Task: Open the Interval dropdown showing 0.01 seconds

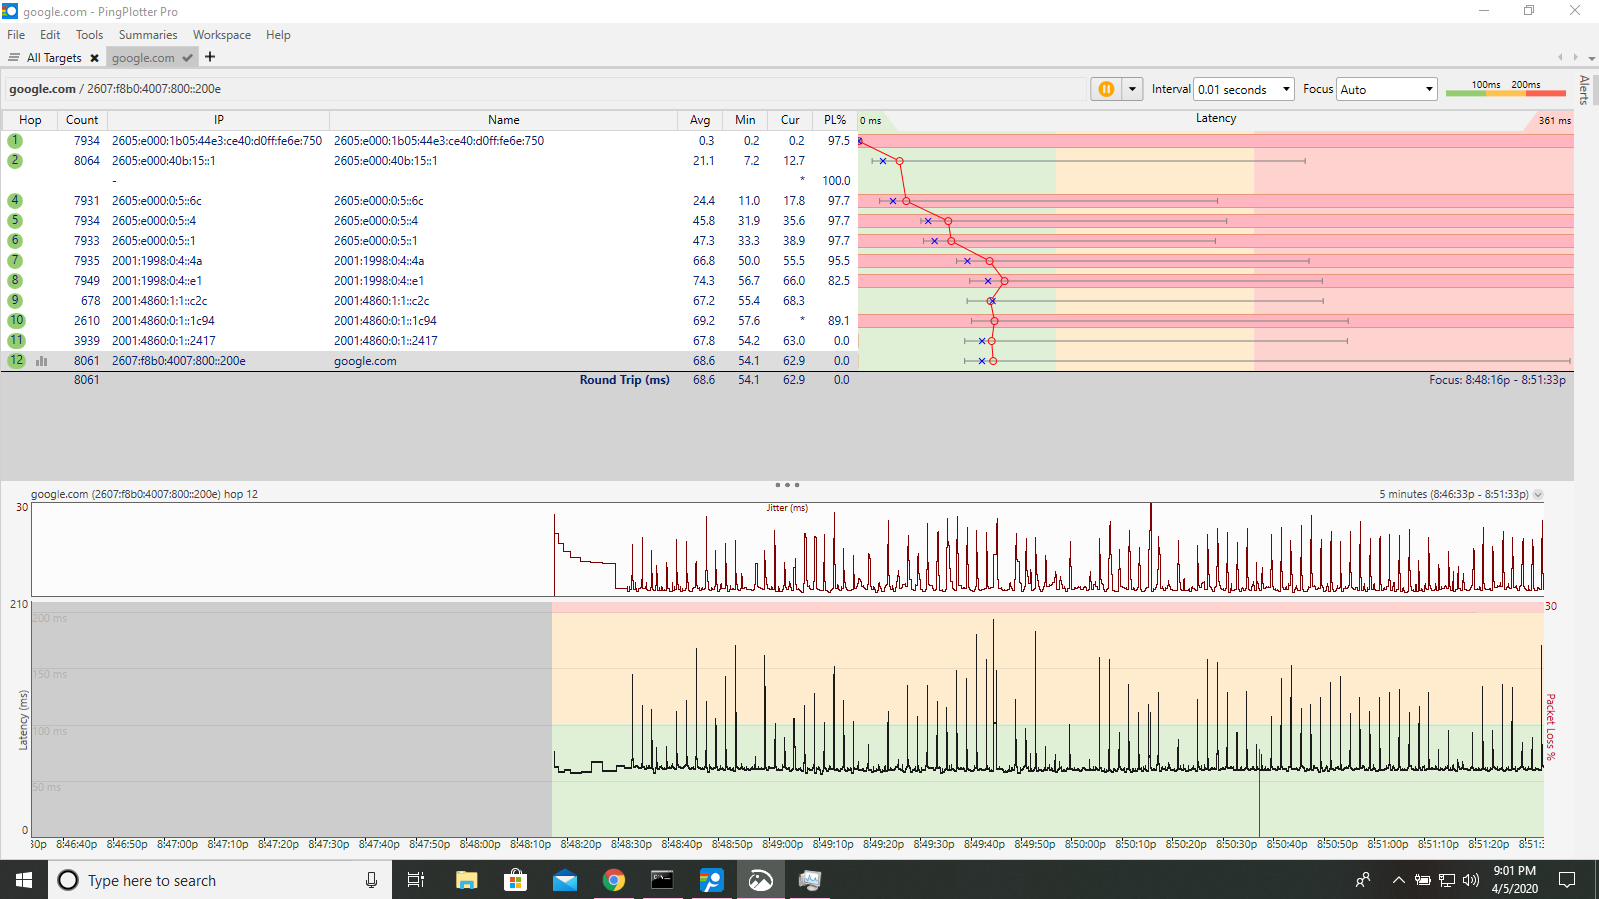Action: click(1243, 89)
